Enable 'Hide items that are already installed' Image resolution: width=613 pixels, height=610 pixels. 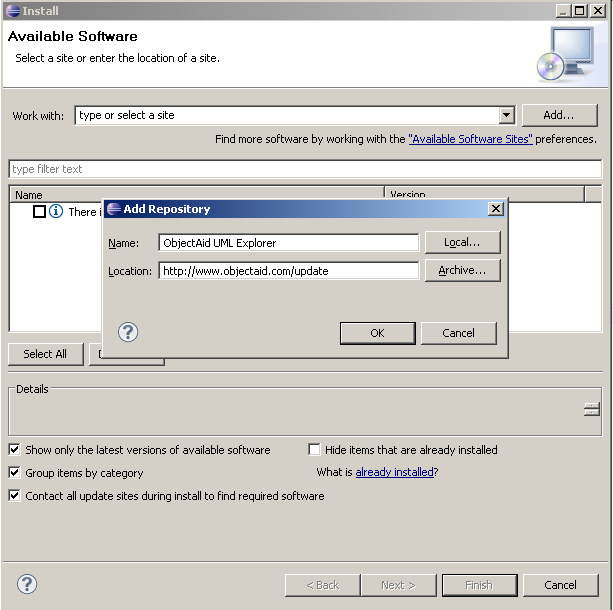pos(314,450)
